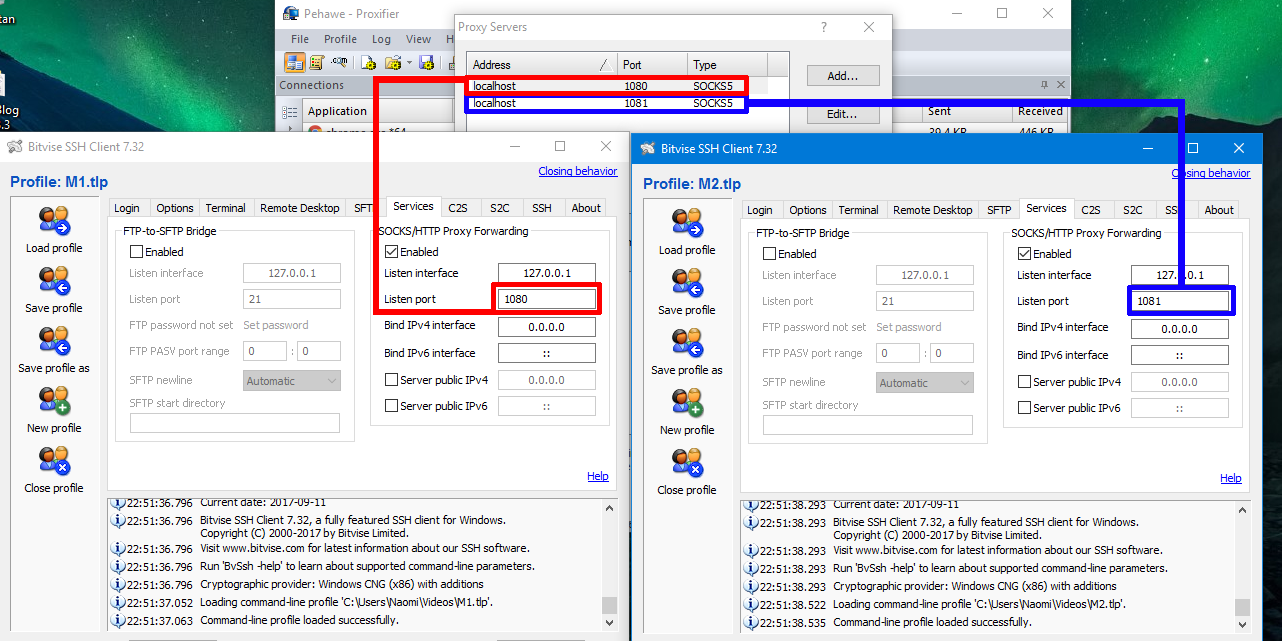Viewport: 1282px width, 641px height.
Task: Open Proxification Rules toolbar icon in Proxifier
Action: click(x=317, y=63)
